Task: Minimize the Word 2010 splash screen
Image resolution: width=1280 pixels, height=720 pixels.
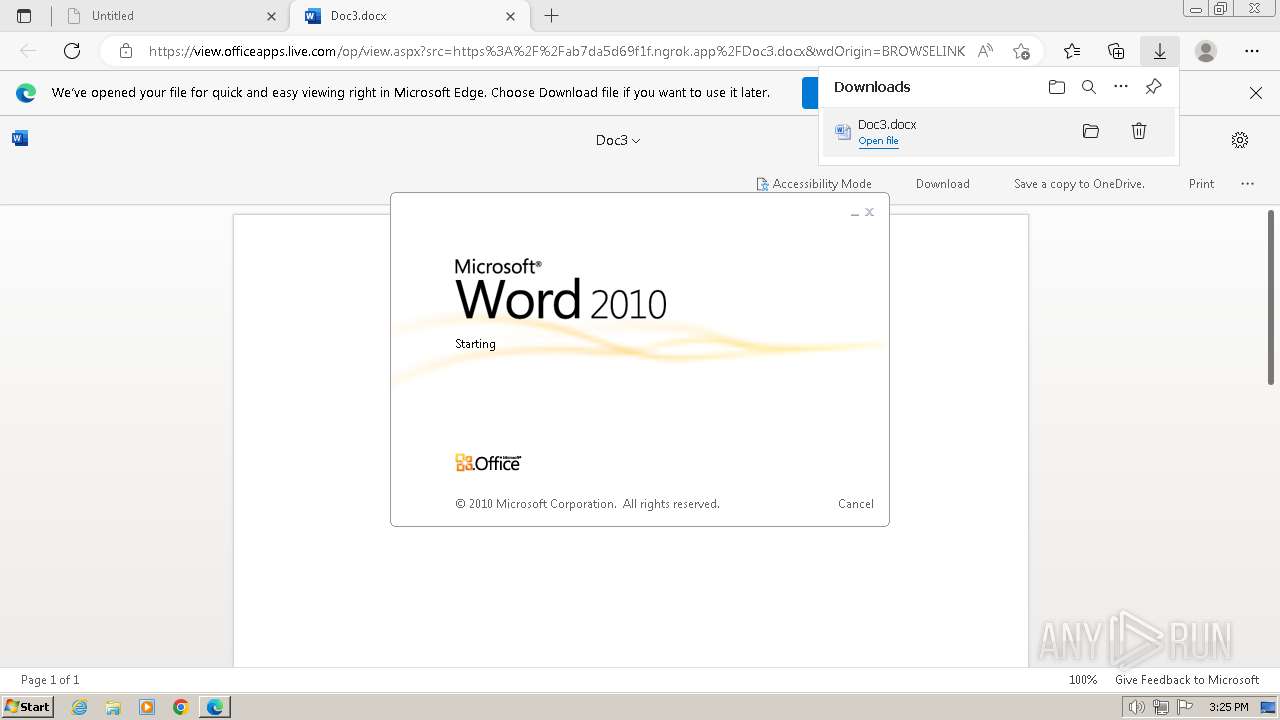Action: (855, 213)
